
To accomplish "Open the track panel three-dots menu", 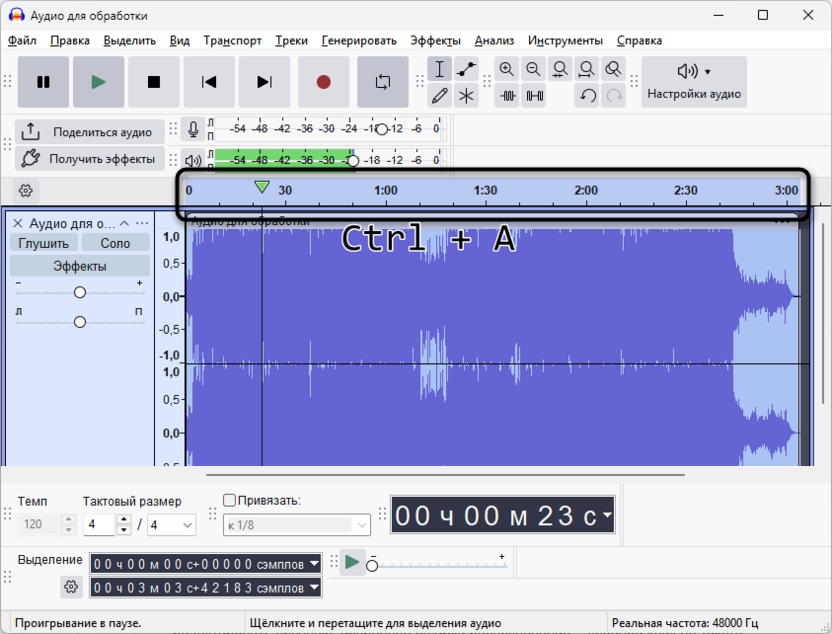I will coord(142,223).
